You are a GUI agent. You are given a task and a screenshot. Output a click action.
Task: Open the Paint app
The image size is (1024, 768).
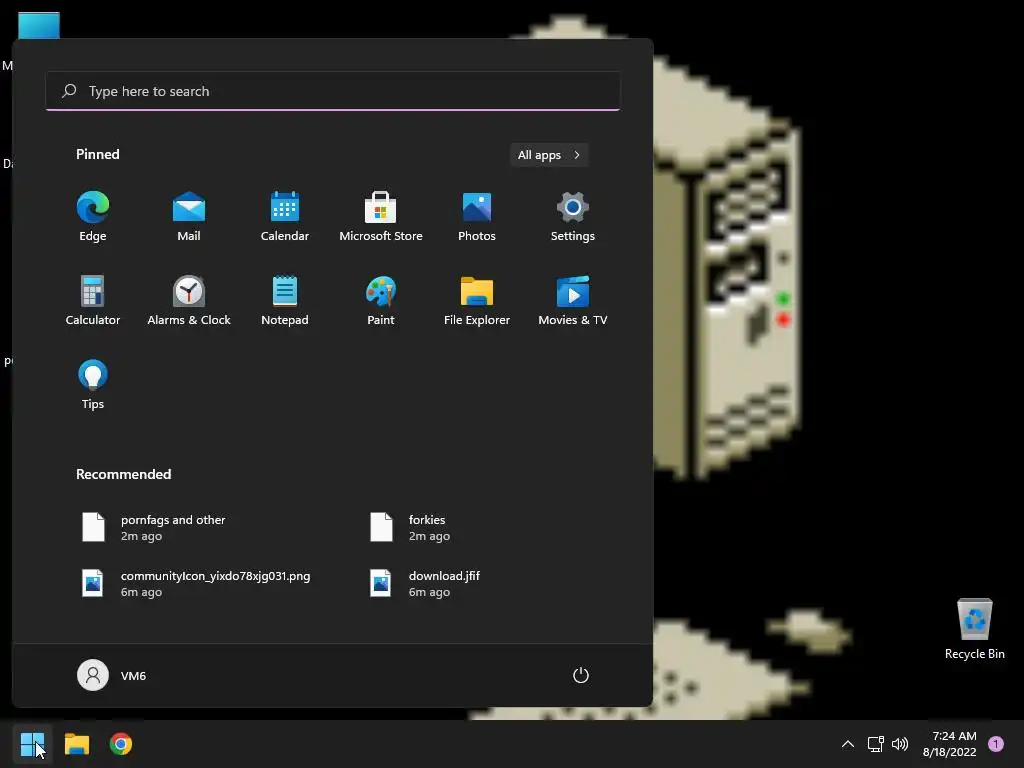coord(381,301)
